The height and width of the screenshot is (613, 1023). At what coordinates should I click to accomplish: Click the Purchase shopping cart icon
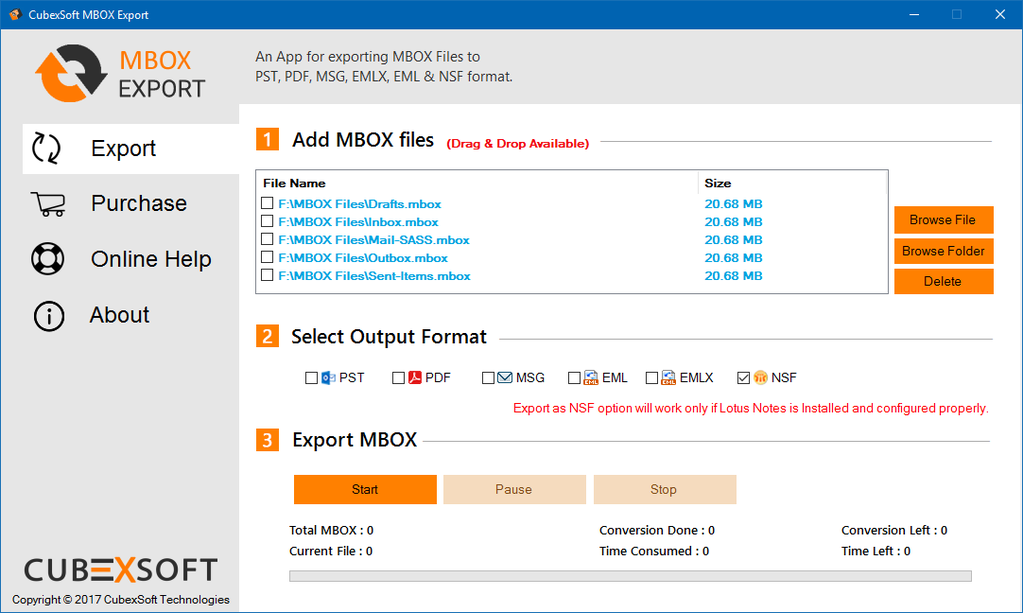[48, 204]
